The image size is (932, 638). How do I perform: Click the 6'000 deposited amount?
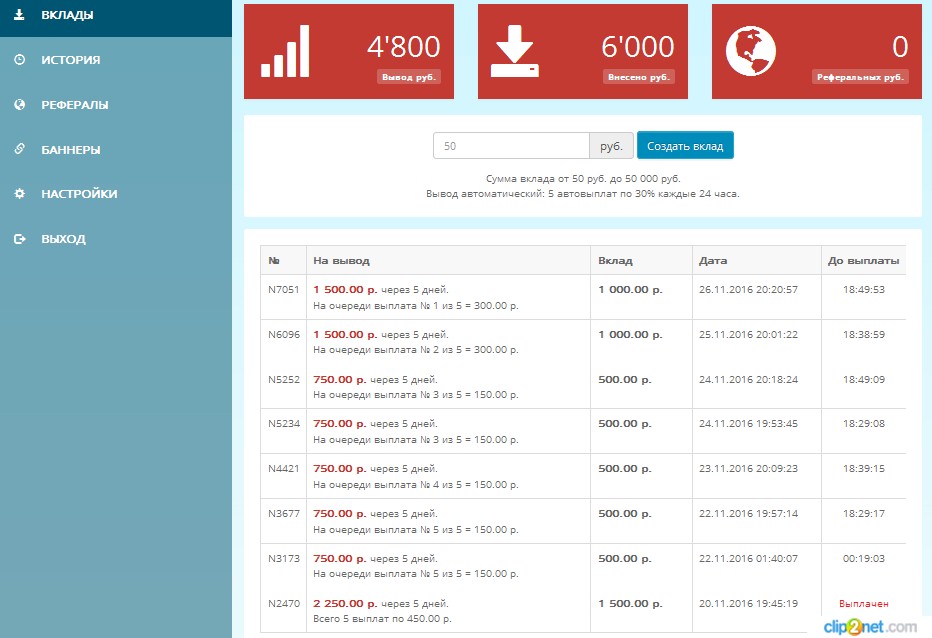pos(638,46)
